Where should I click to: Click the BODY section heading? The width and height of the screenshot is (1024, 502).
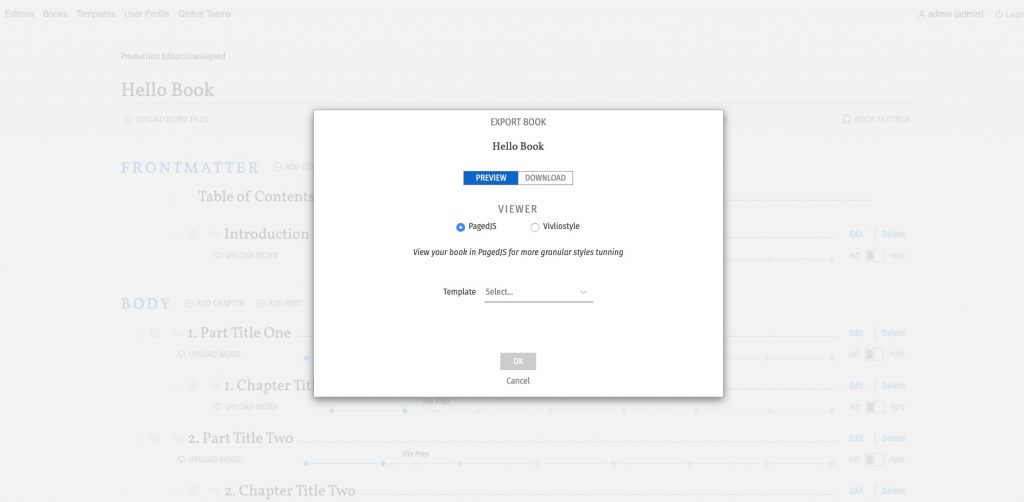coord(146,304)
